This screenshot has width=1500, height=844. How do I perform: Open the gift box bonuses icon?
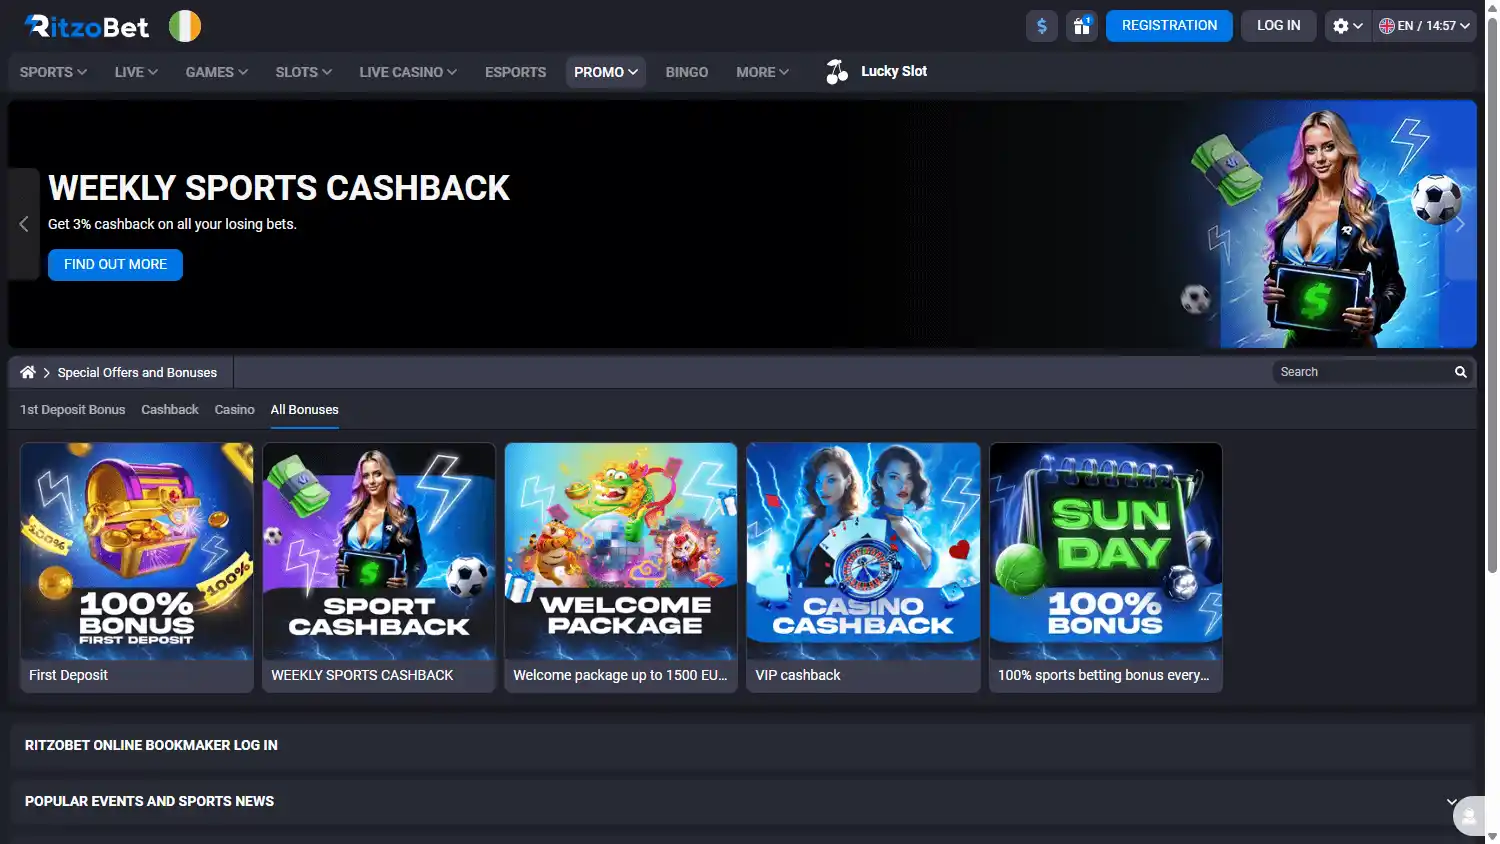coord(1082,26)
